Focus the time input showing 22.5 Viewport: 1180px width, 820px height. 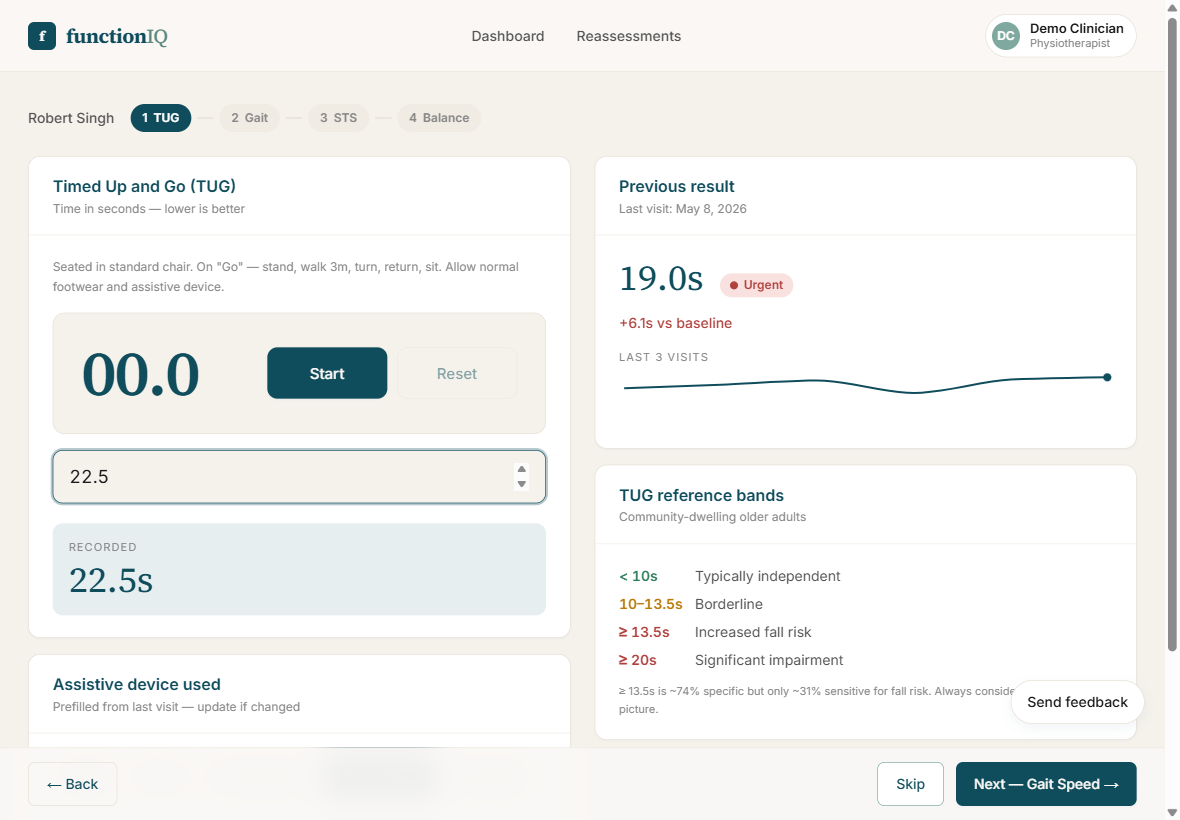(x=299, y=477)
